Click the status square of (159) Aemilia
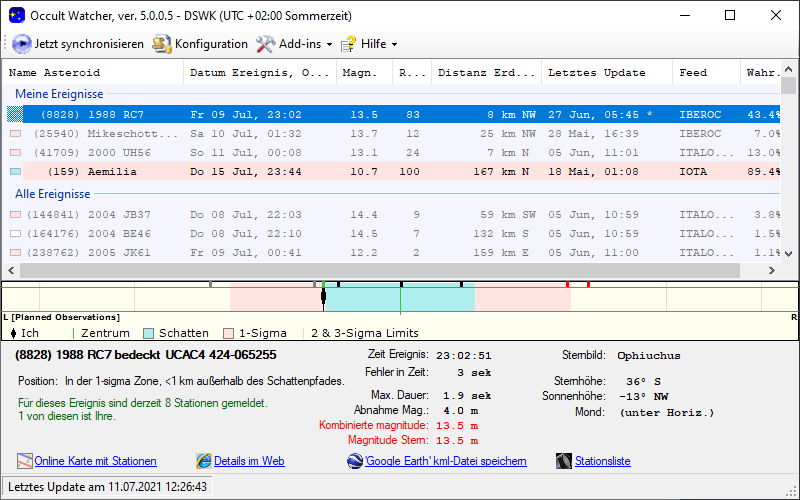800x500 pixels. pos(15,172)
